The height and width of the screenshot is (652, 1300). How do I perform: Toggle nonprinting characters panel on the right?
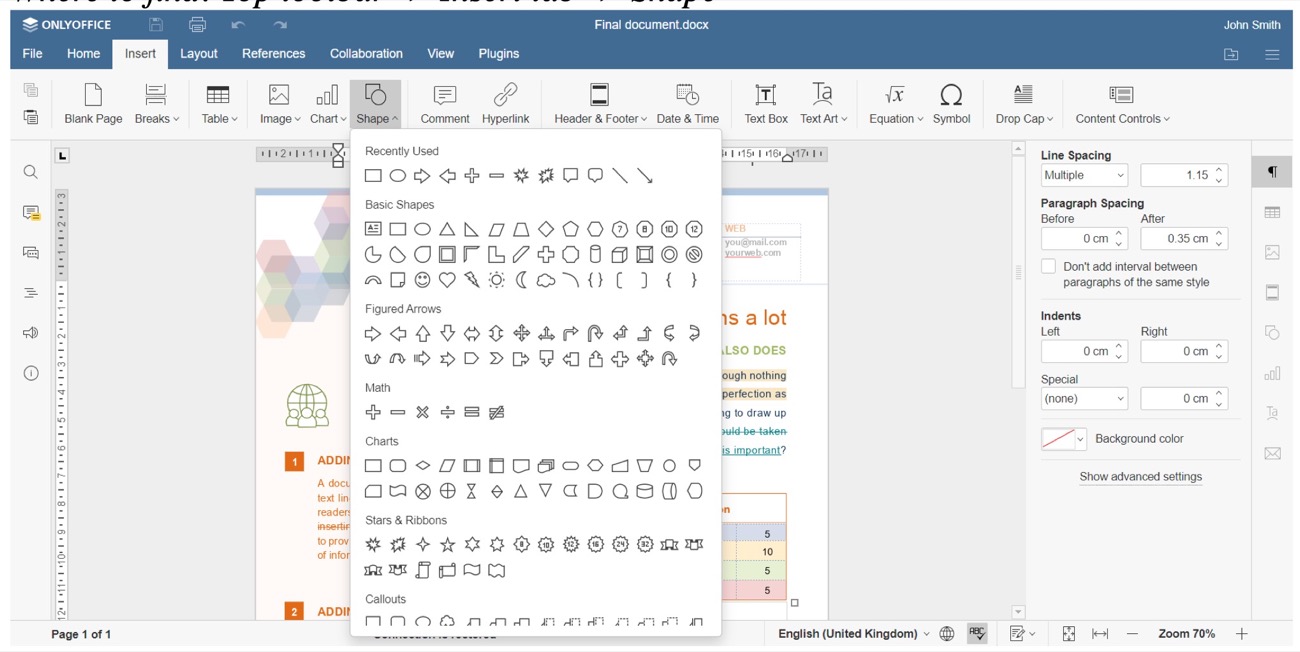pos(1272,172)
